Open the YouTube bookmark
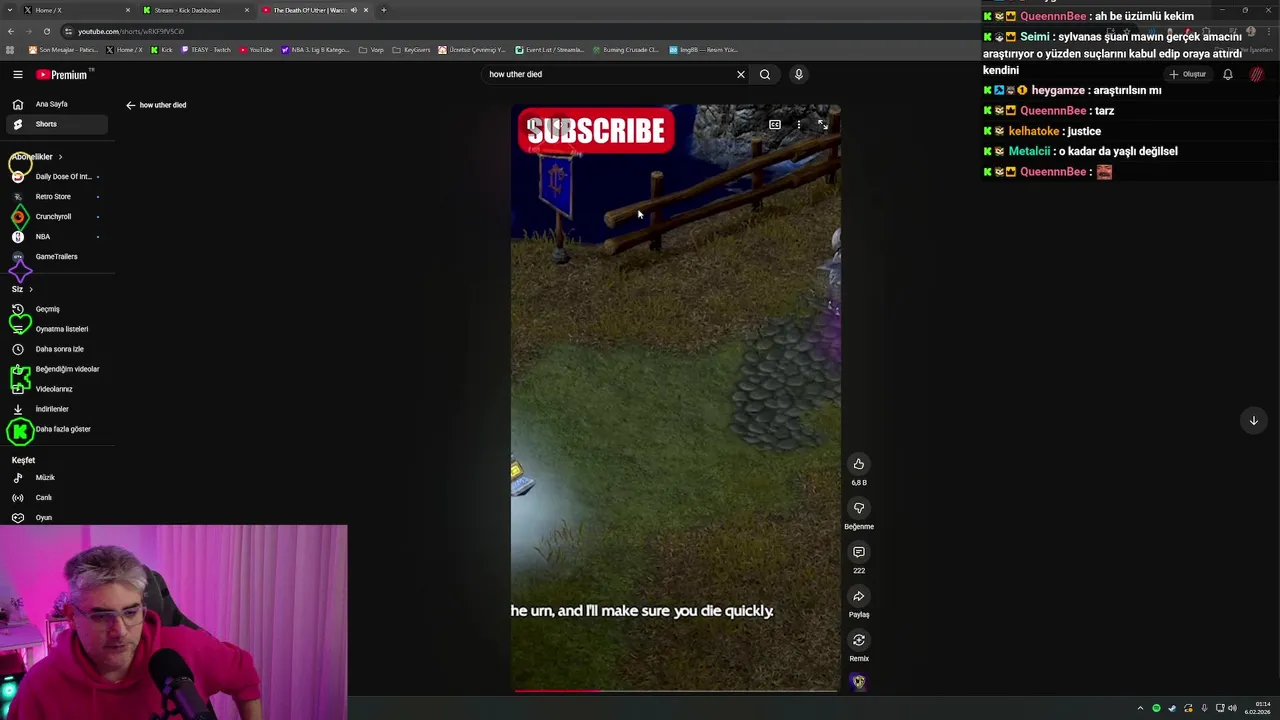Screen dimensions: 1280x720 coord(256,49)
